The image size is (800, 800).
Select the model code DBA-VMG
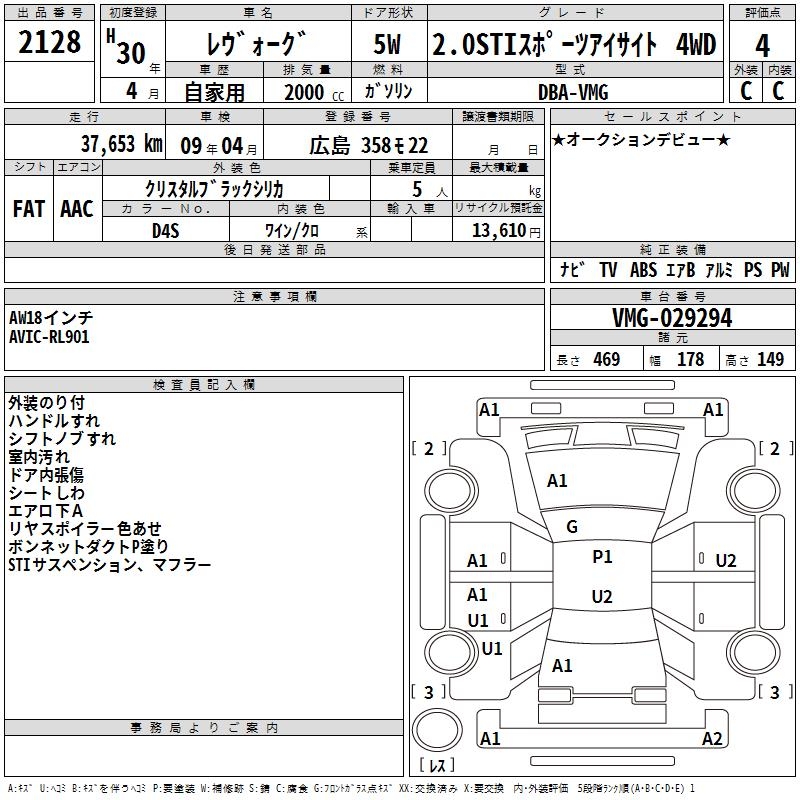(x=573, y=92)
